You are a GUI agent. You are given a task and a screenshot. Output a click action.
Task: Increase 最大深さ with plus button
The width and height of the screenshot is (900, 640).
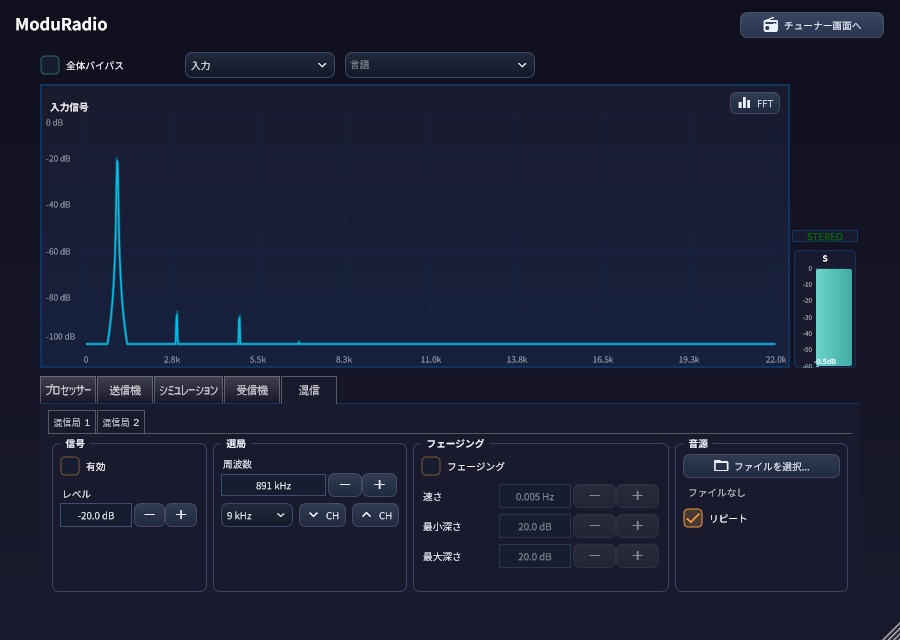[x=637, y=556]
